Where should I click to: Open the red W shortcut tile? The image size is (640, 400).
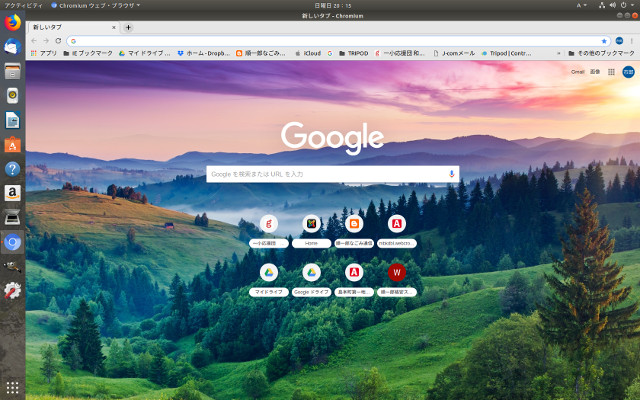397,272
